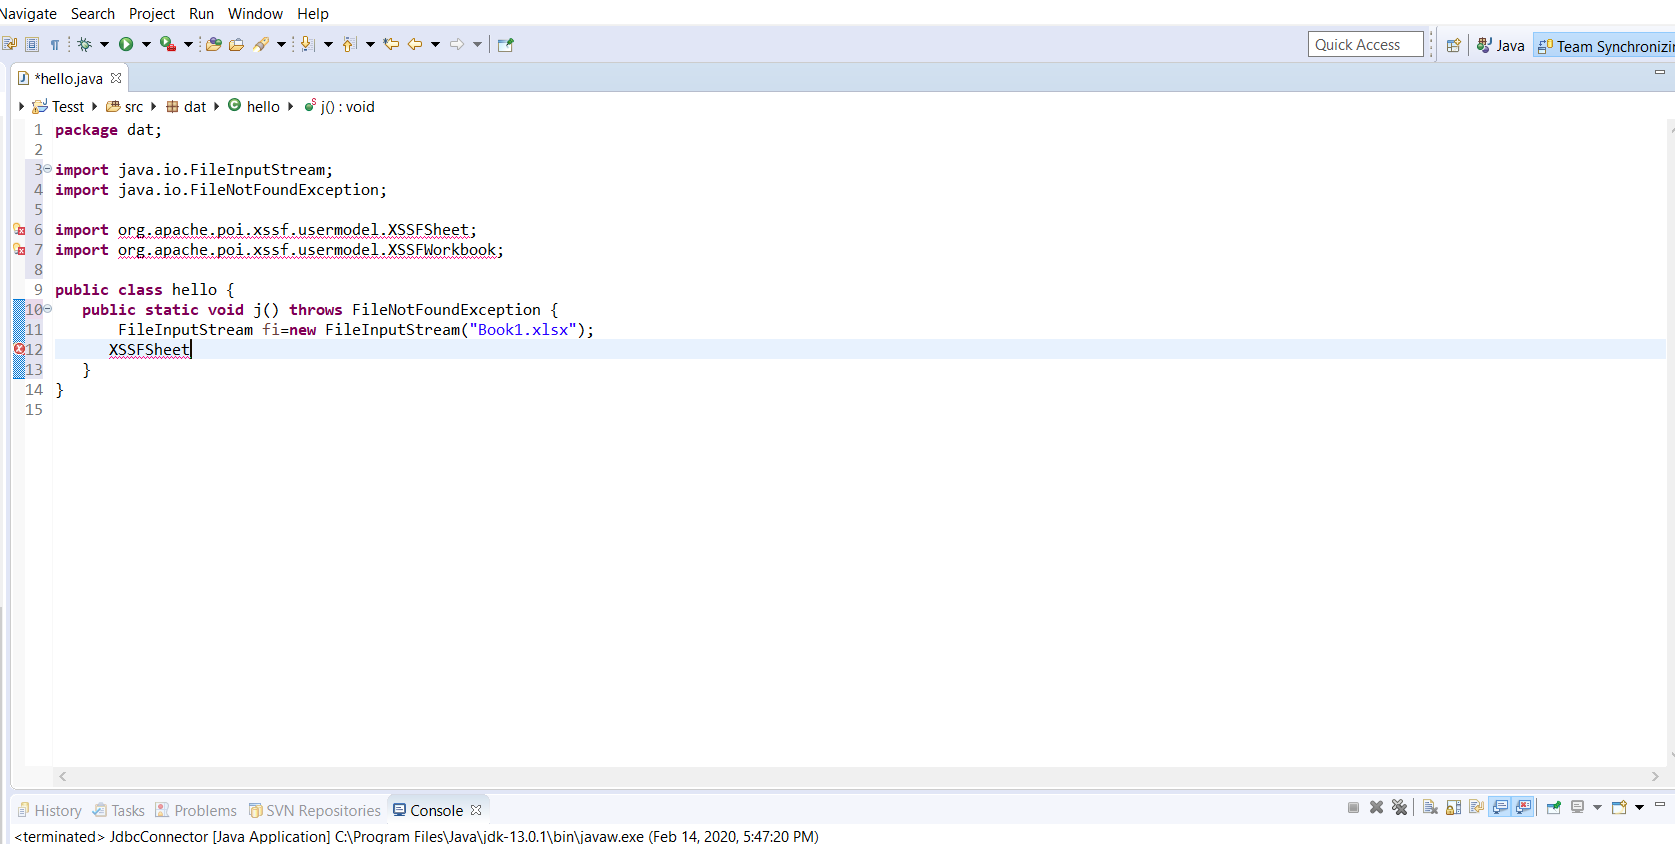Click the Pin Console icon
Image resolution: width=1675 pixels, height=844 pixels.
[1553, 808]
